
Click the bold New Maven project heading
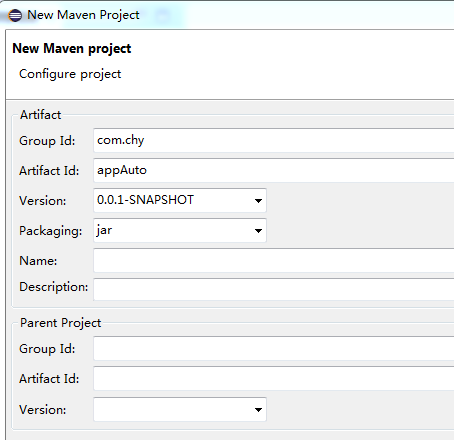pyautogui.click(x=72, y=49)
